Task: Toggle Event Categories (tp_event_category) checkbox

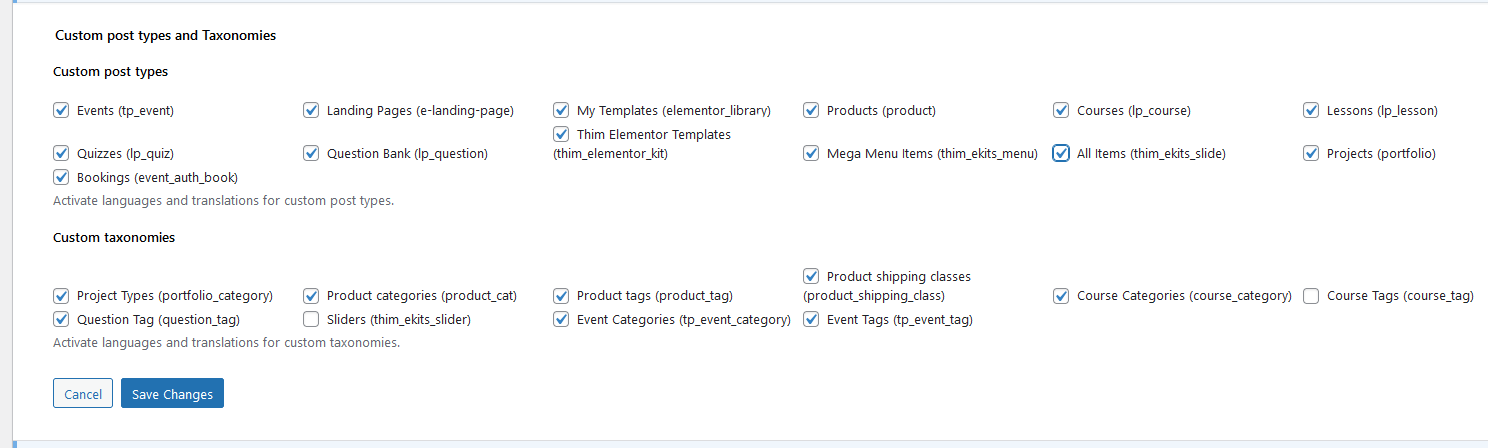Action: pyautogui.click(x=561, y=320)
